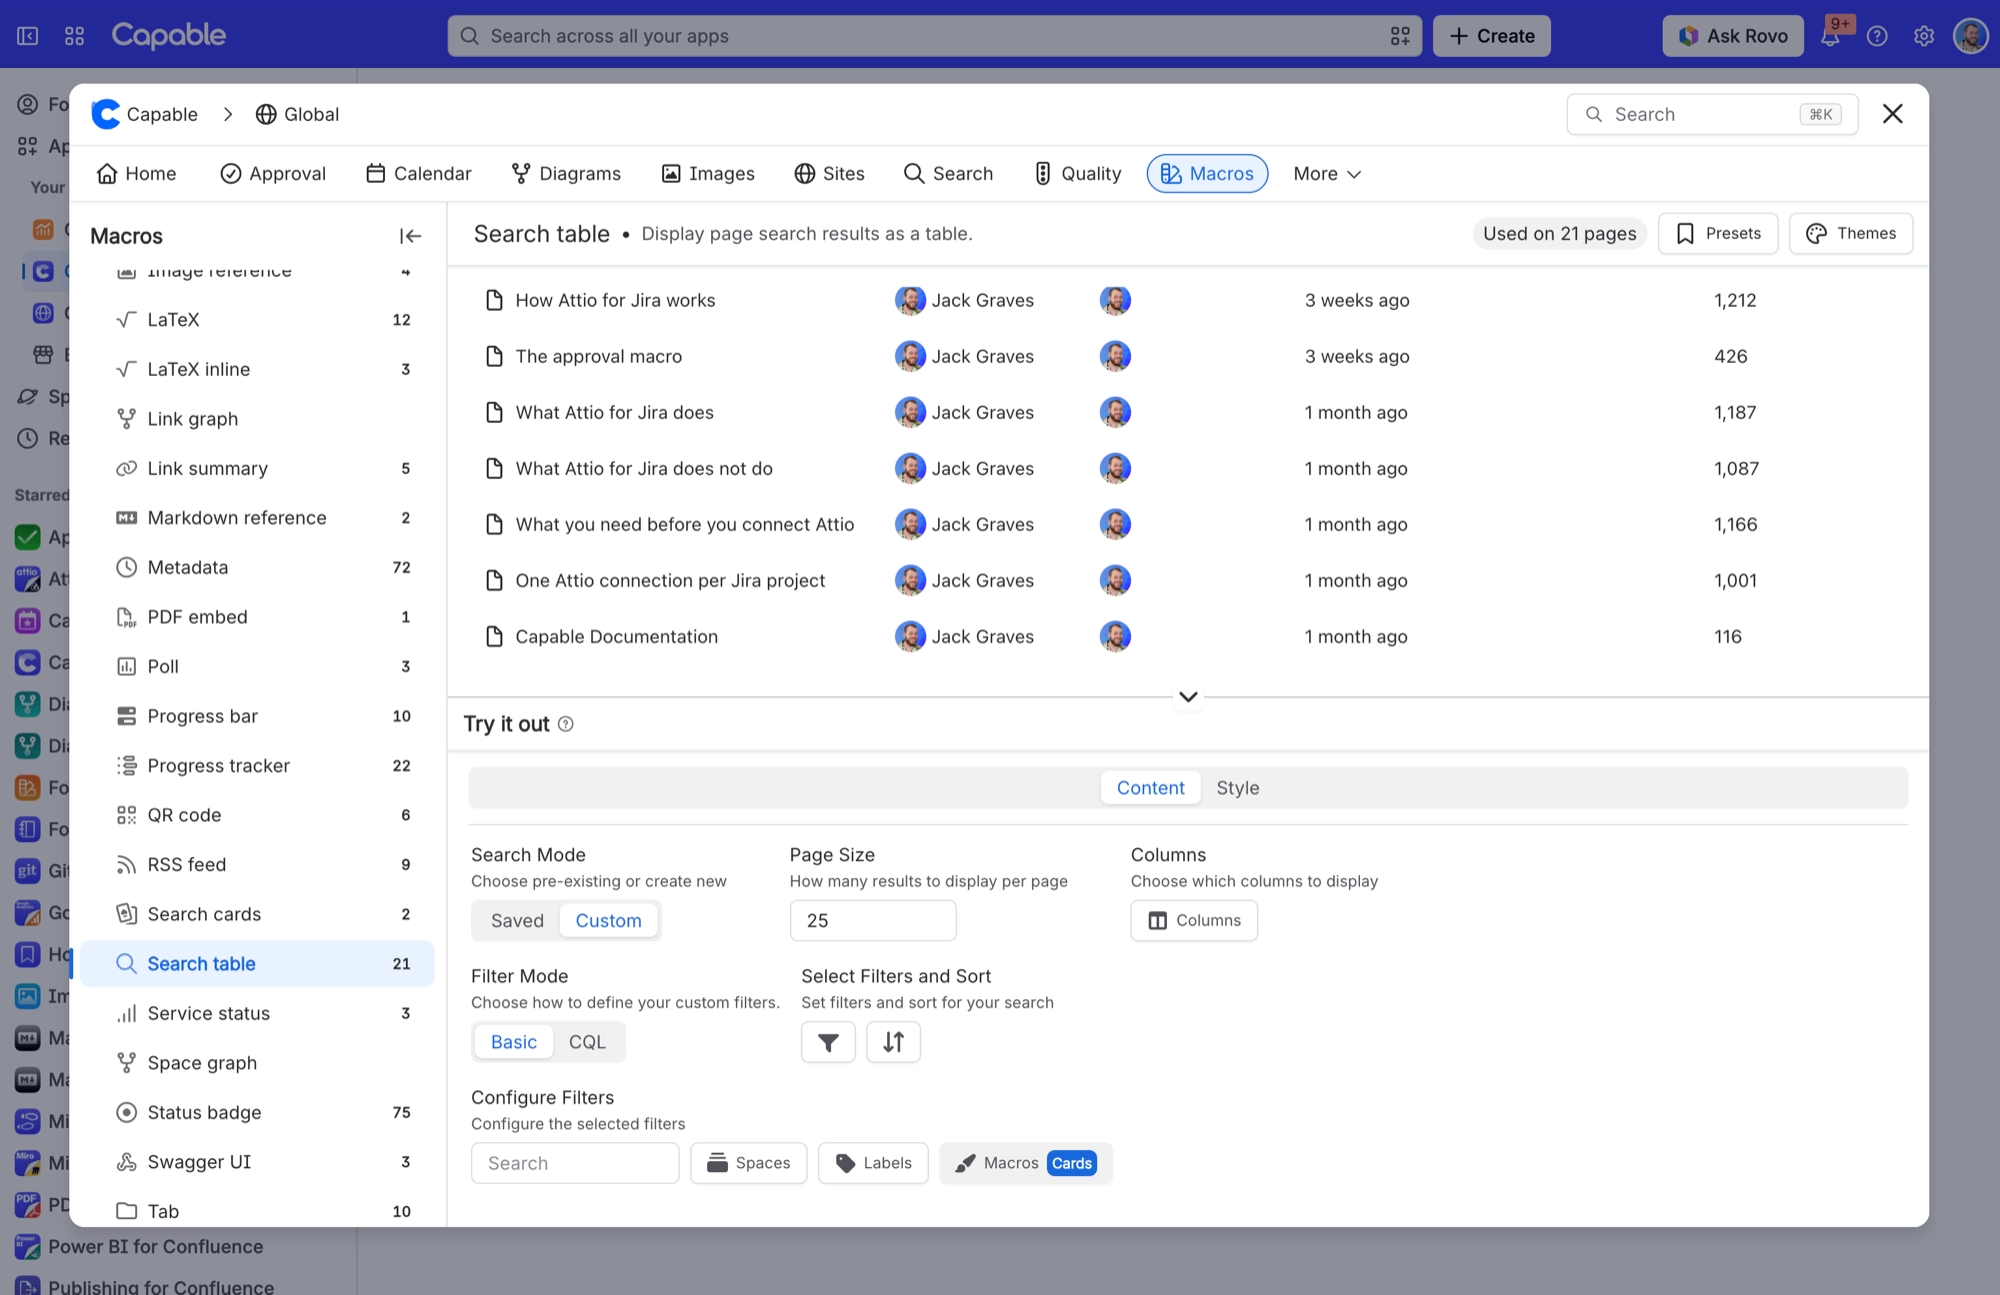2000x1295 pixels.
Task: Toggle the left sidebar panel icon
Action: (28, 36)
